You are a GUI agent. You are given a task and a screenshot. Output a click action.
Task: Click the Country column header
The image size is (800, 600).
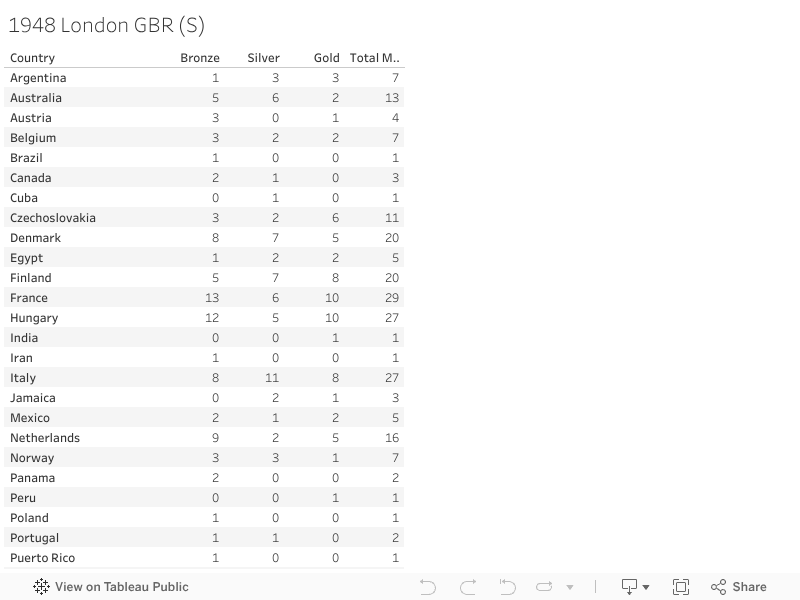click(x=33, y=58)
